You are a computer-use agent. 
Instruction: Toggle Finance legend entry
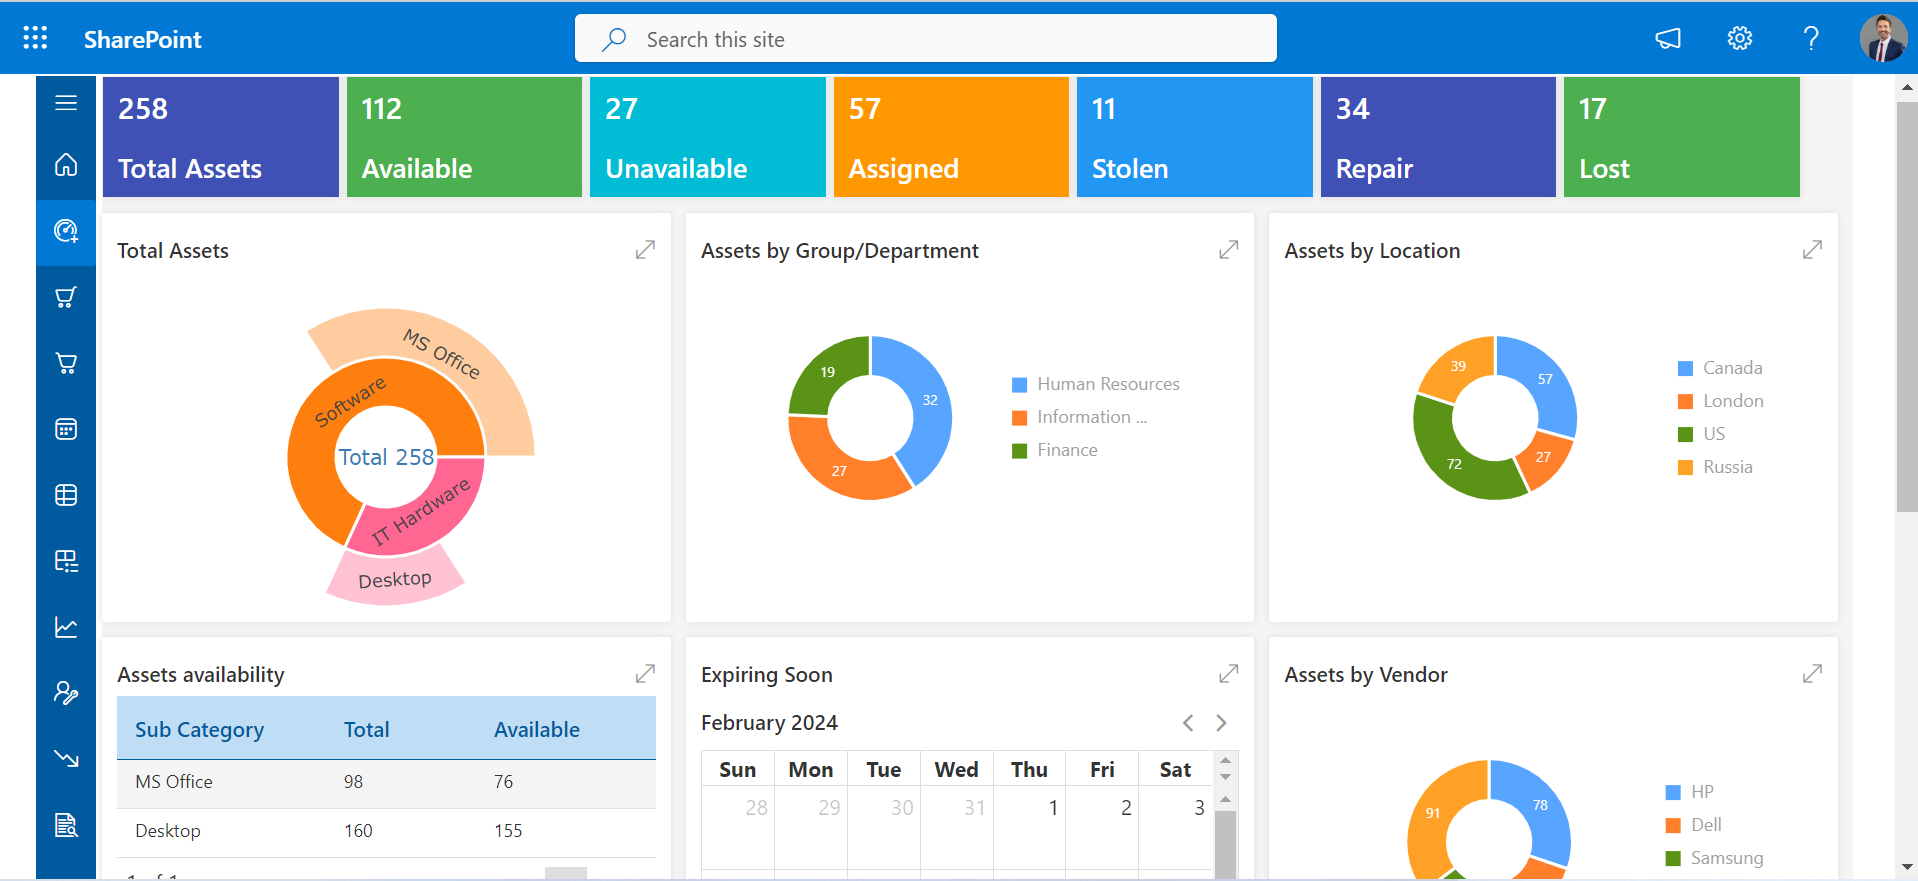pos(1055,450)
